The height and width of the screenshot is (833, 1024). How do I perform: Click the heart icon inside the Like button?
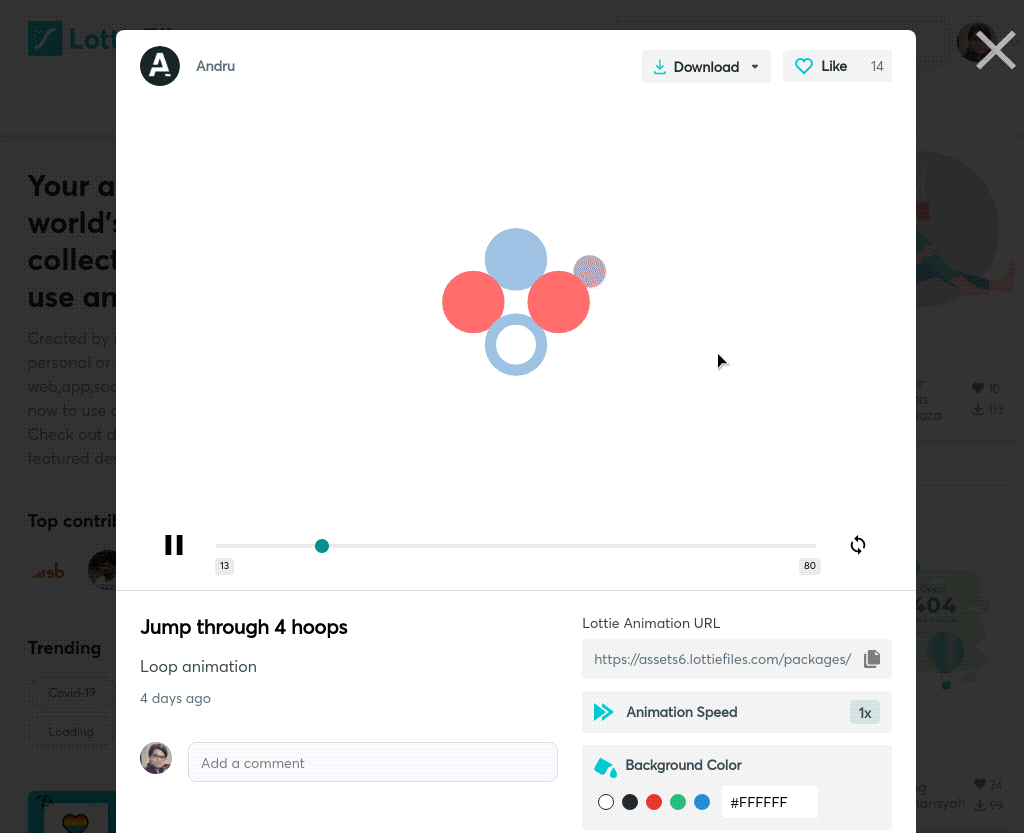click(x=804, y=66)
